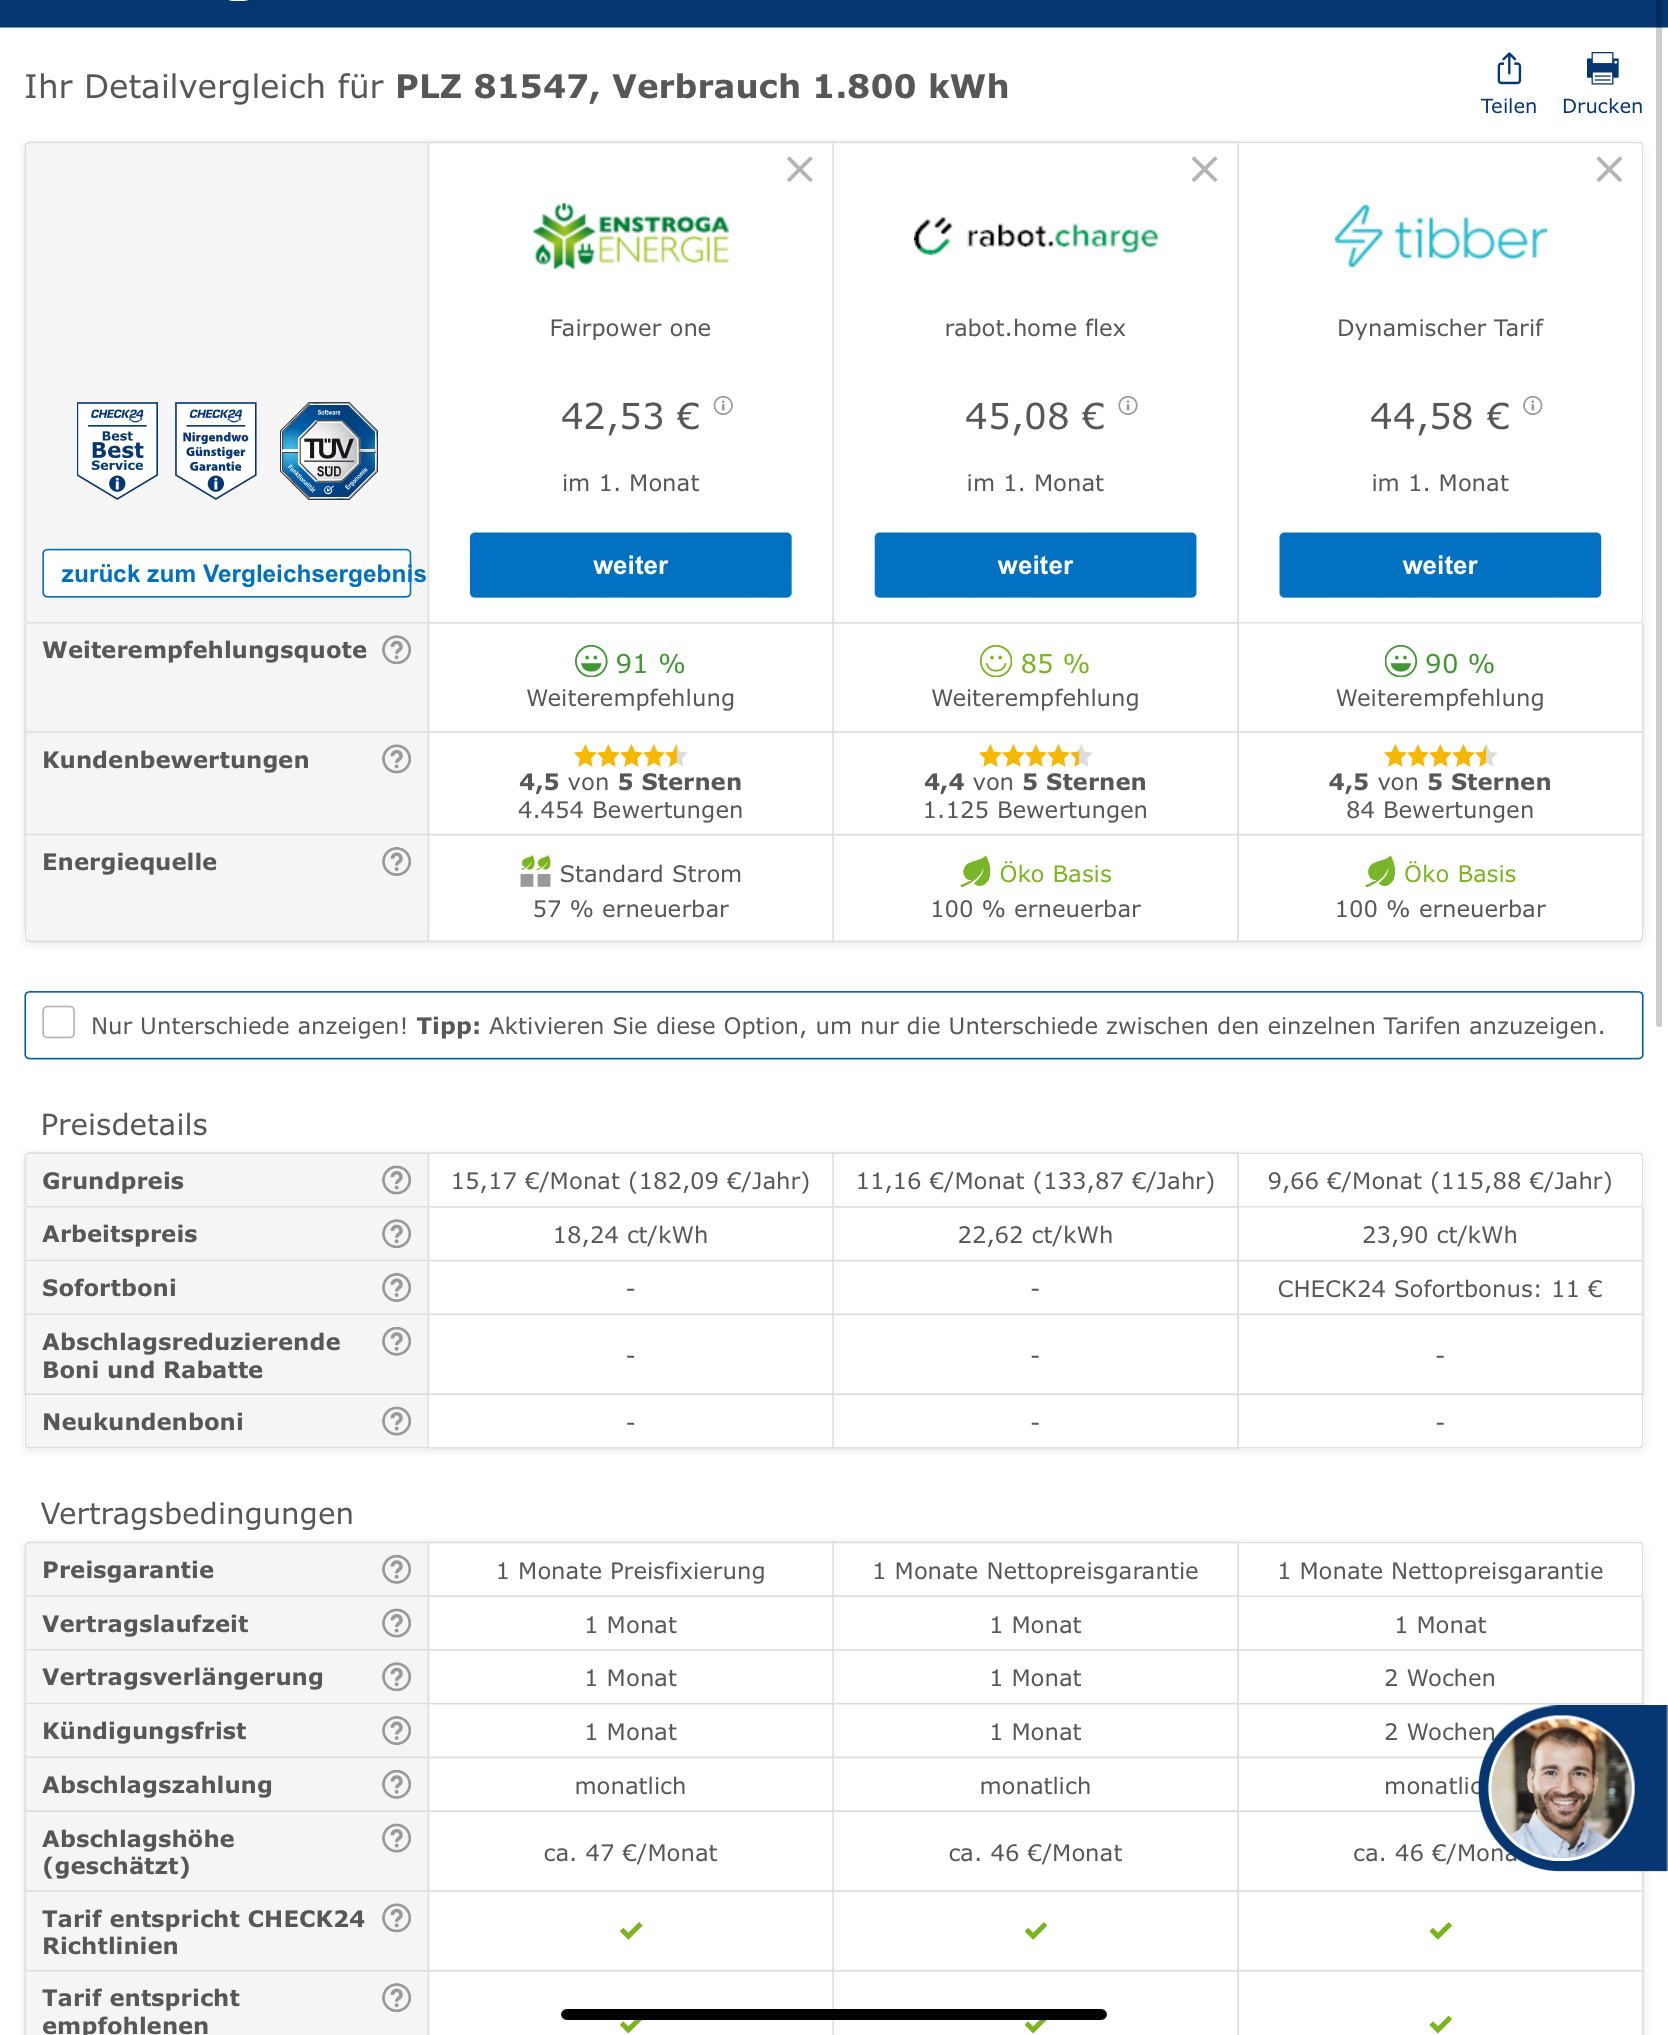Click the rabot.charge logo
The height and width of the screenshot is (2035, 1668).
point(1035,236)
